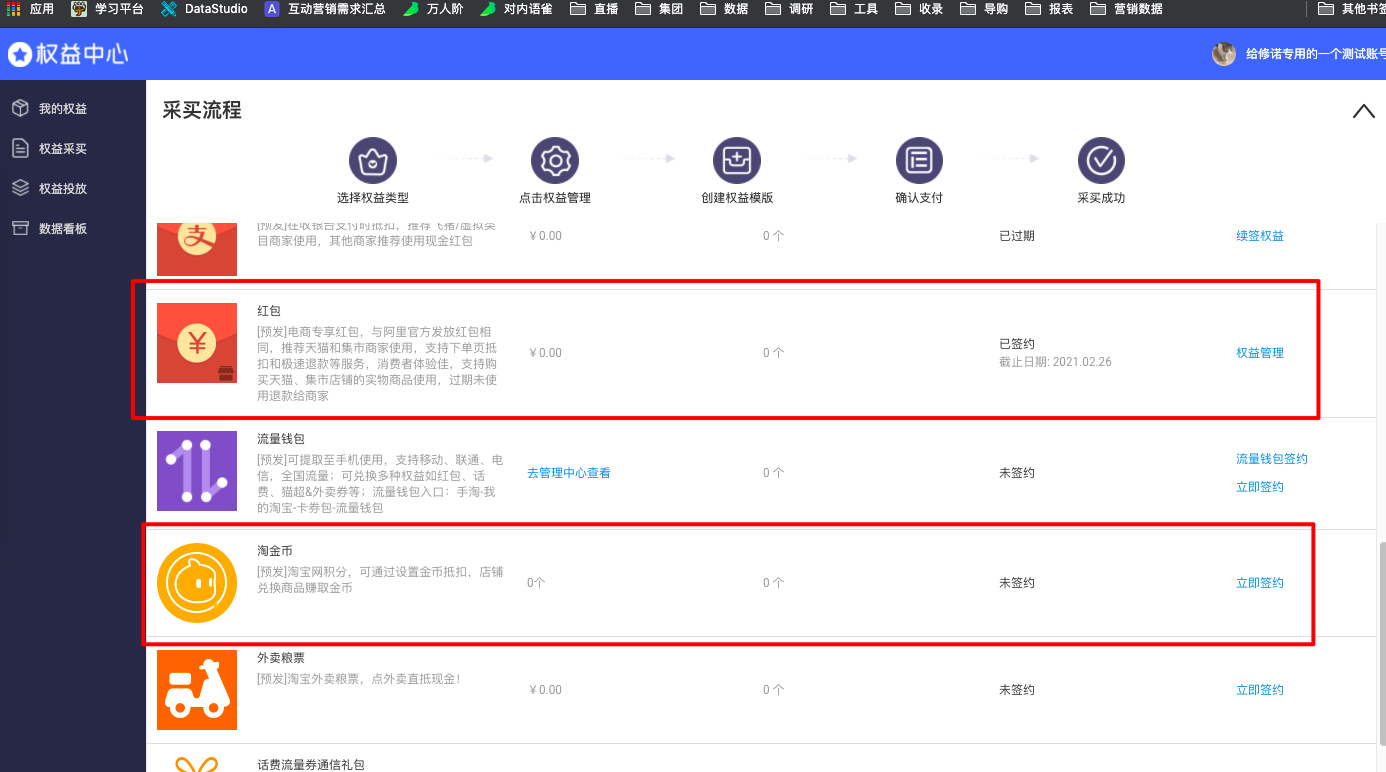The width and height of the screenshot is (1386, 772).
Task: Click 立即签约 for 淘金币
Action: tap(1259, 583)
